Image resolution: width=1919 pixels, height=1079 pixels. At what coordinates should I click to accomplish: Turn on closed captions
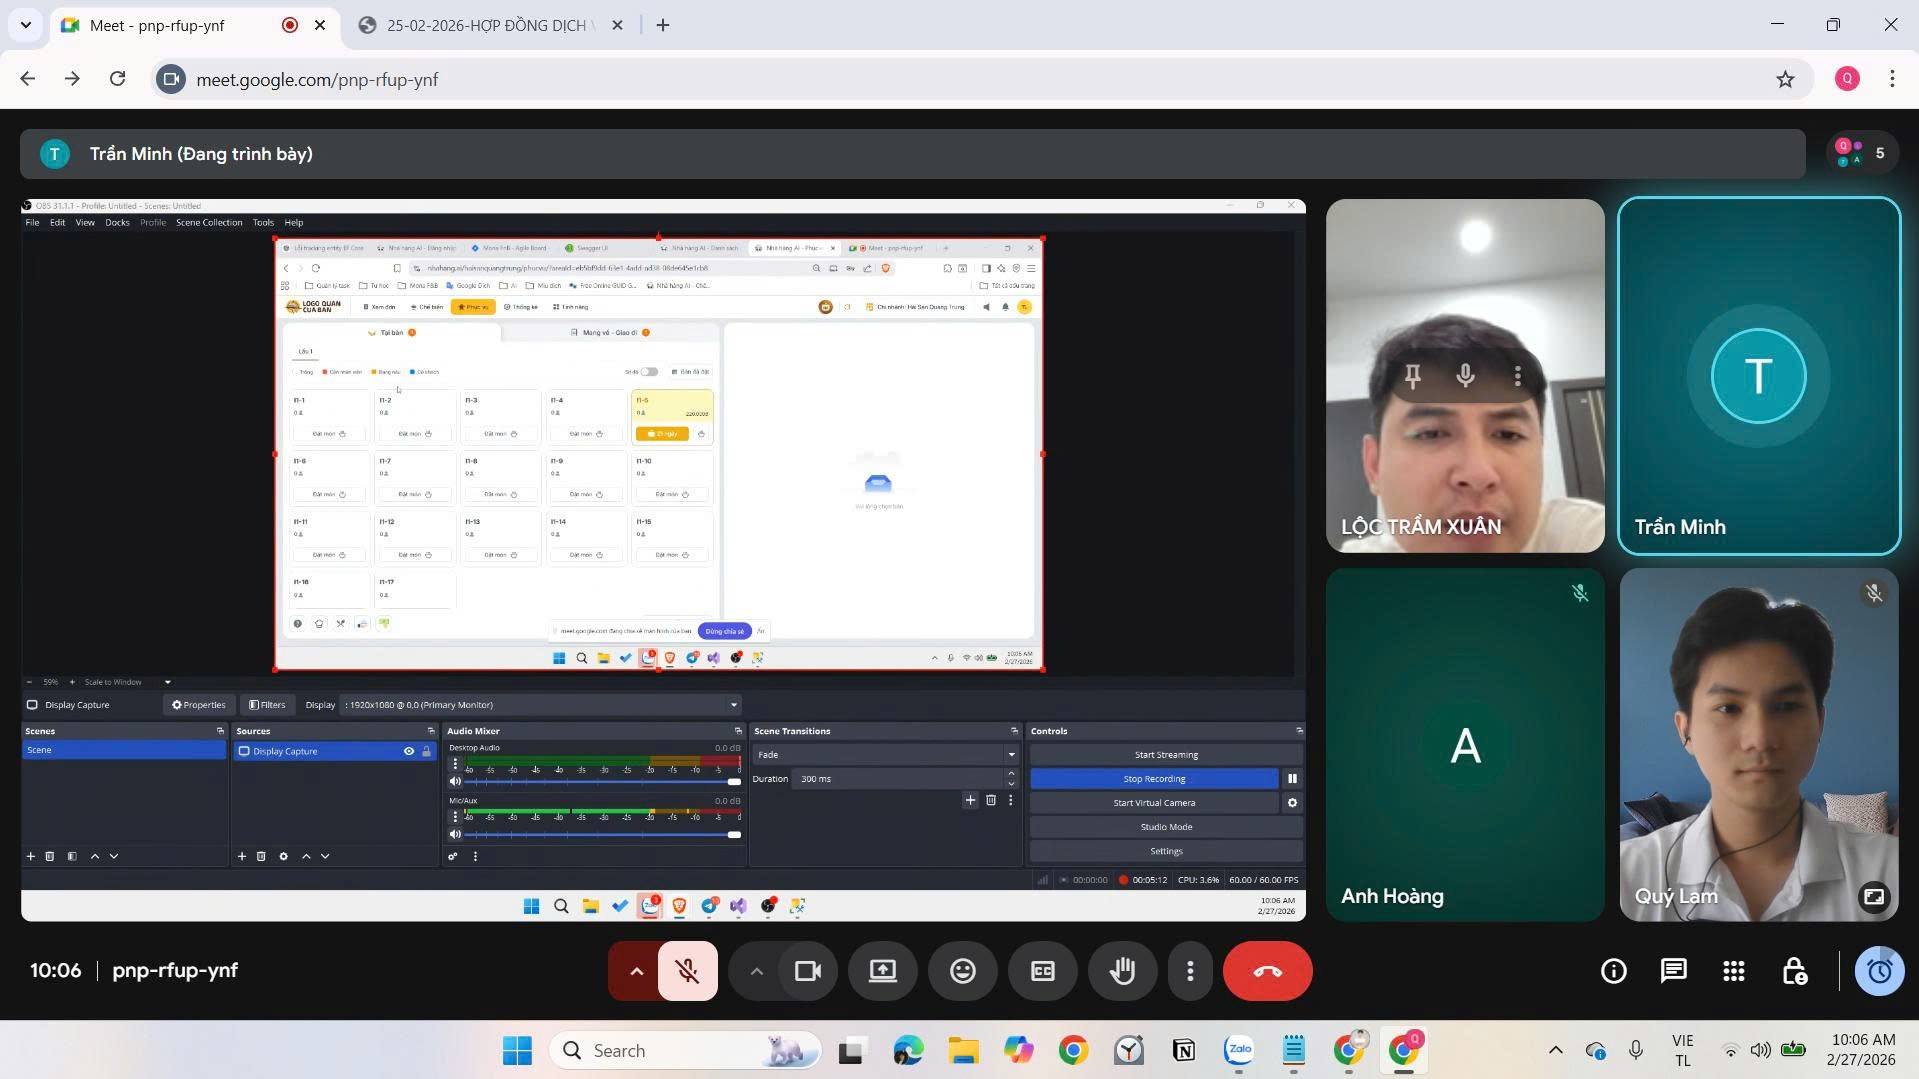(1042, 971)
